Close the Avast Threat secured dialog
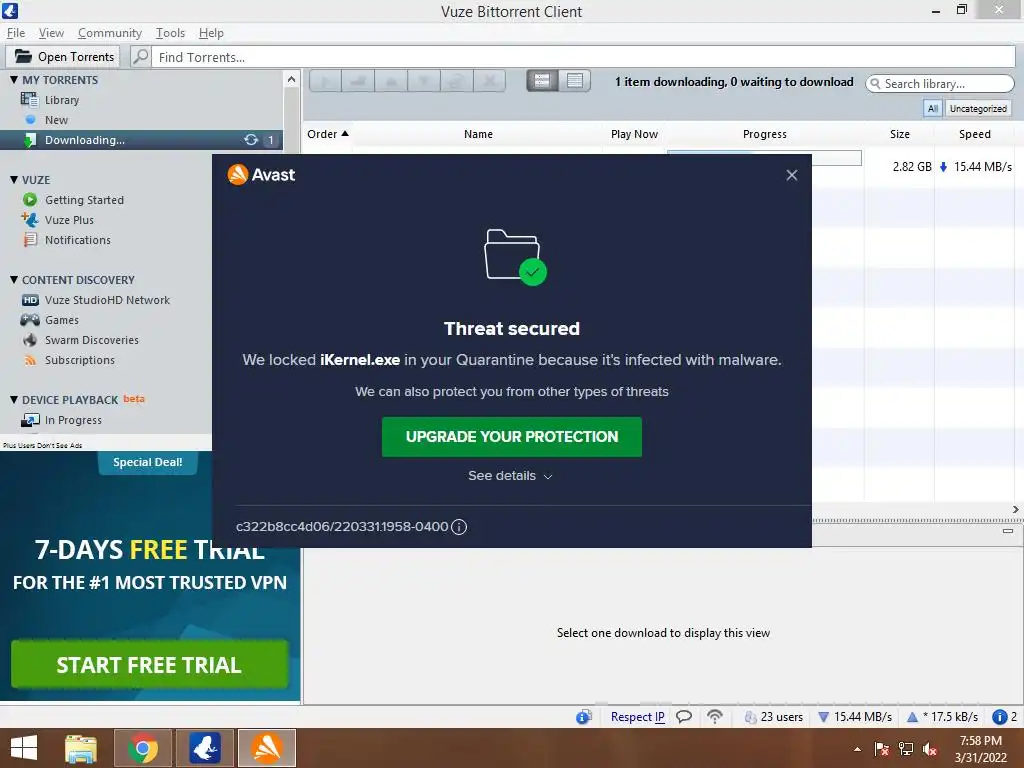Image resolution: width=1024 pixels, height=768 pixels. [792, 175]
